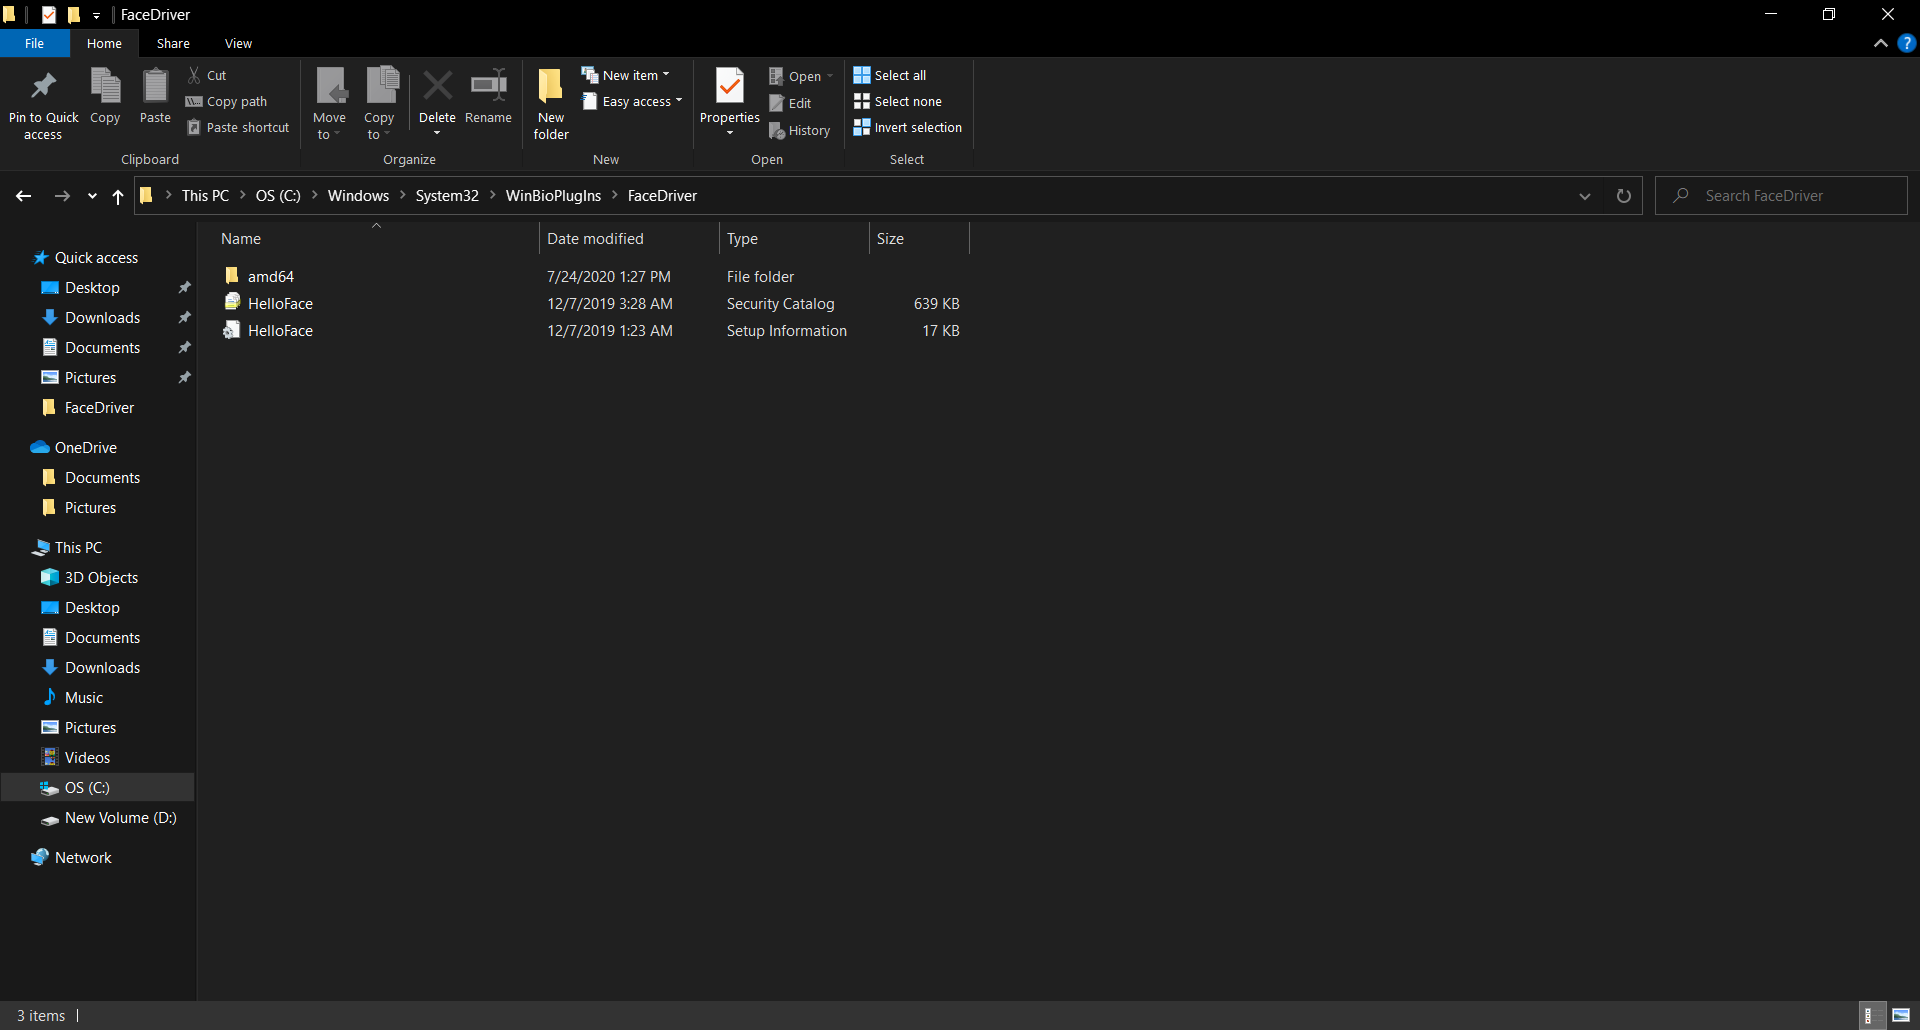Select the HelloFace Setup Information file
The height and width of the screenshot is (1030, 1920).
(x=592, y=330)
